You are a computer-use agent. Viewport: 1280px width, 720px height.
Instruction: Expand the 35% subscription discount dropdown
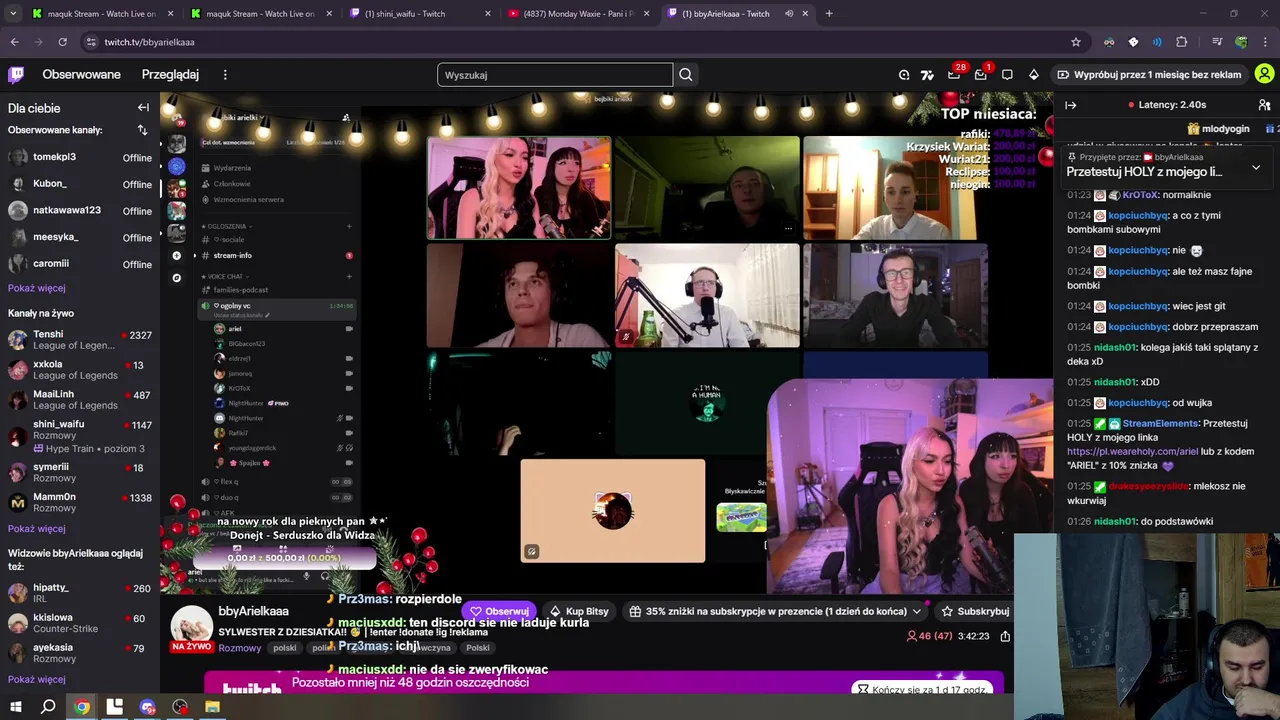click(x=916, y=611)
